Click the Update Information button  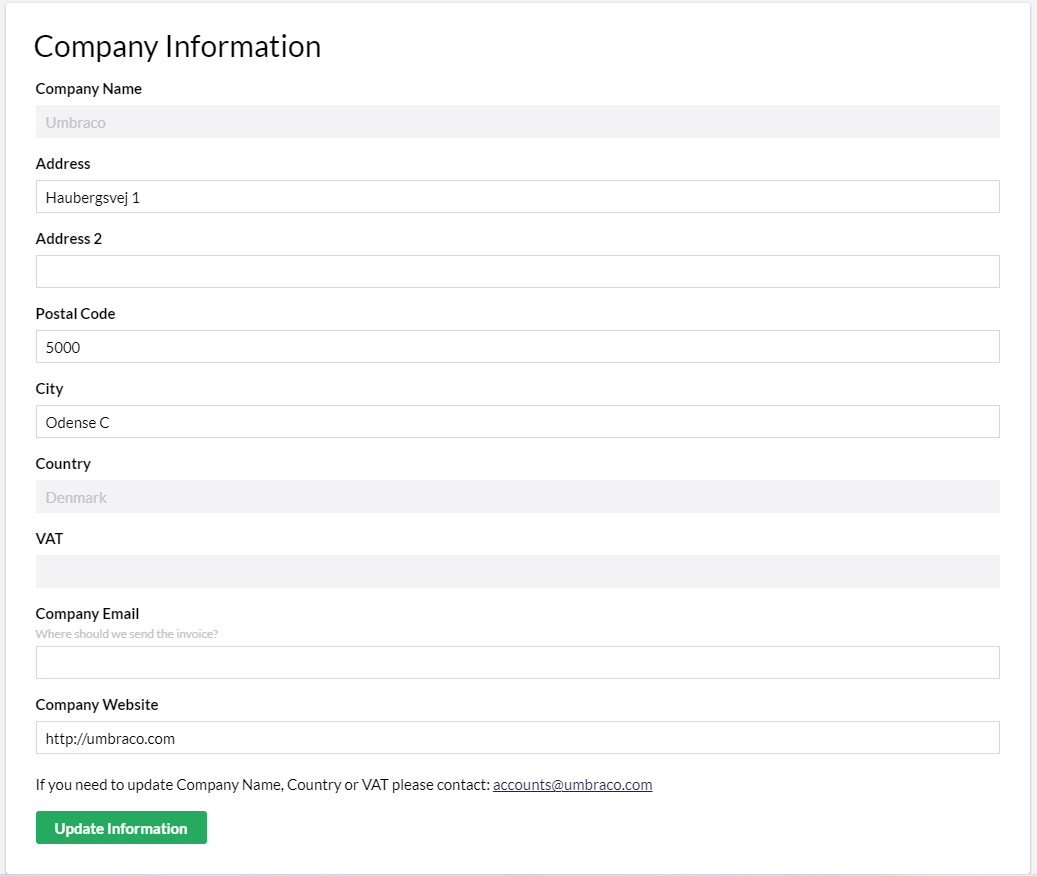tap(121, 828)
